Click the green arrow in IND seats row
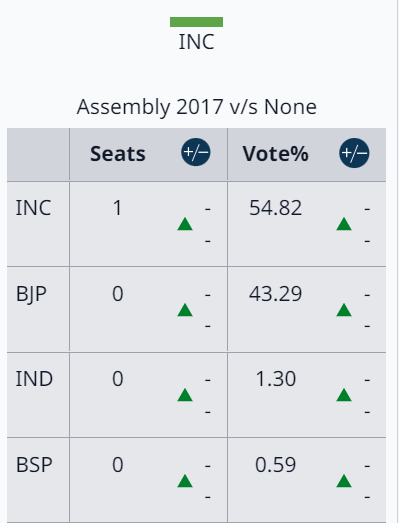Screen dimensions: 399x523 [x=185, y=395]
